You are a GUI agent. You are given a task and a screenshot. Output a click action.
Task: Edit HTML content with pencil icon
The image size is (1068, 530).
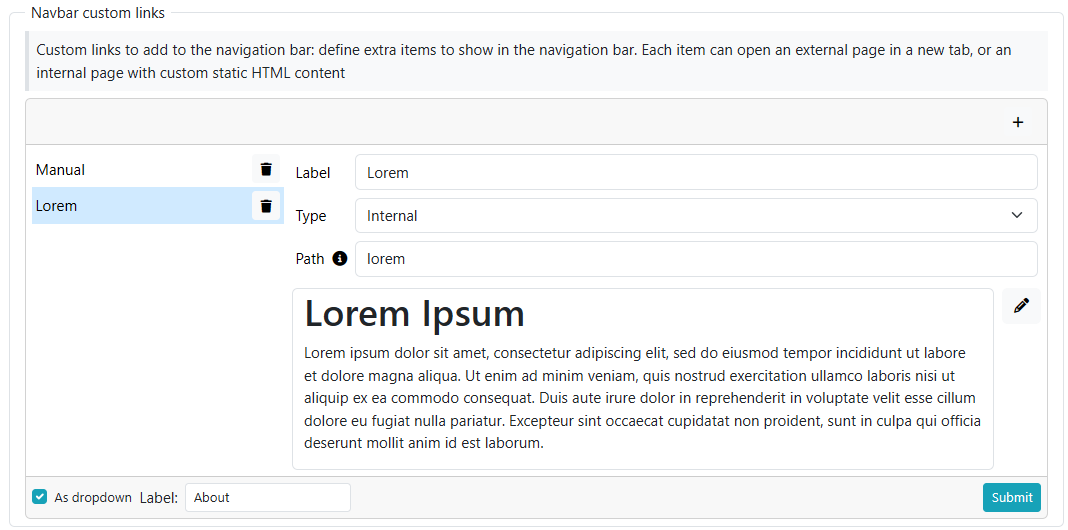click(x=1021, y=306)
